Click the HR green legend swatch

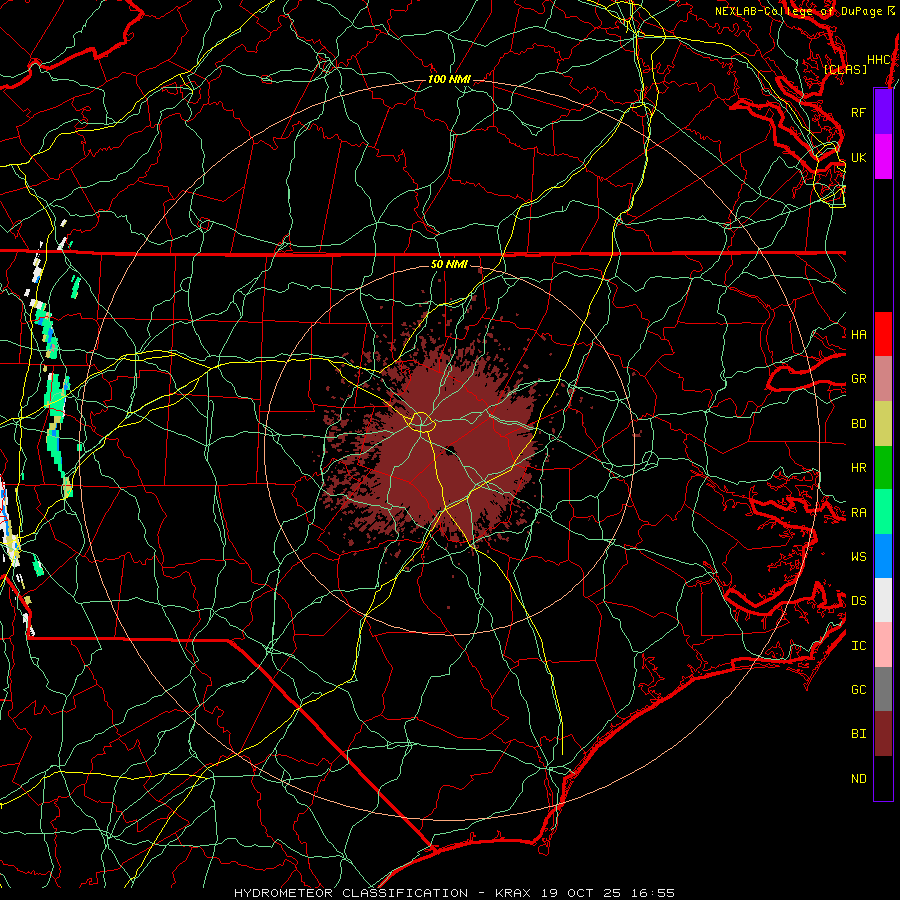883,468
